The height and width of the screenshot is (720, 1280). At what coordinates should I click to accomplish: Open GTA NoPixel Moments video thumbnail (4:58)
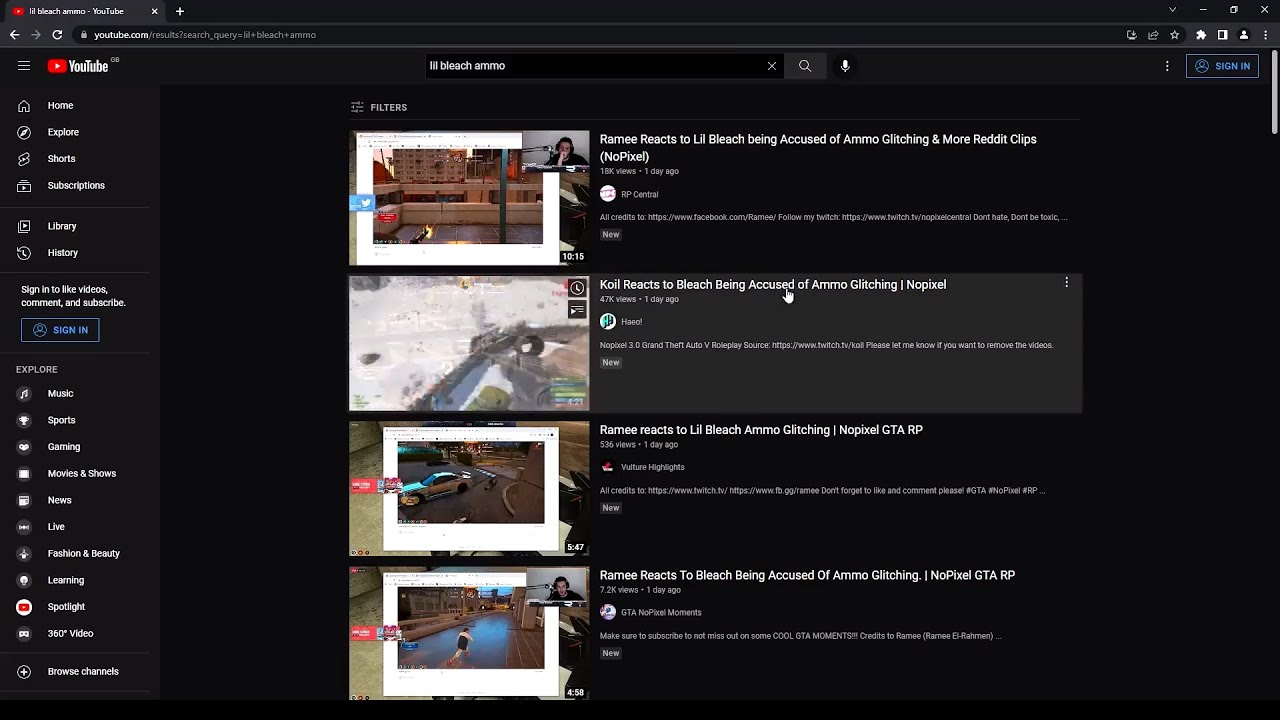coord(469,633)
